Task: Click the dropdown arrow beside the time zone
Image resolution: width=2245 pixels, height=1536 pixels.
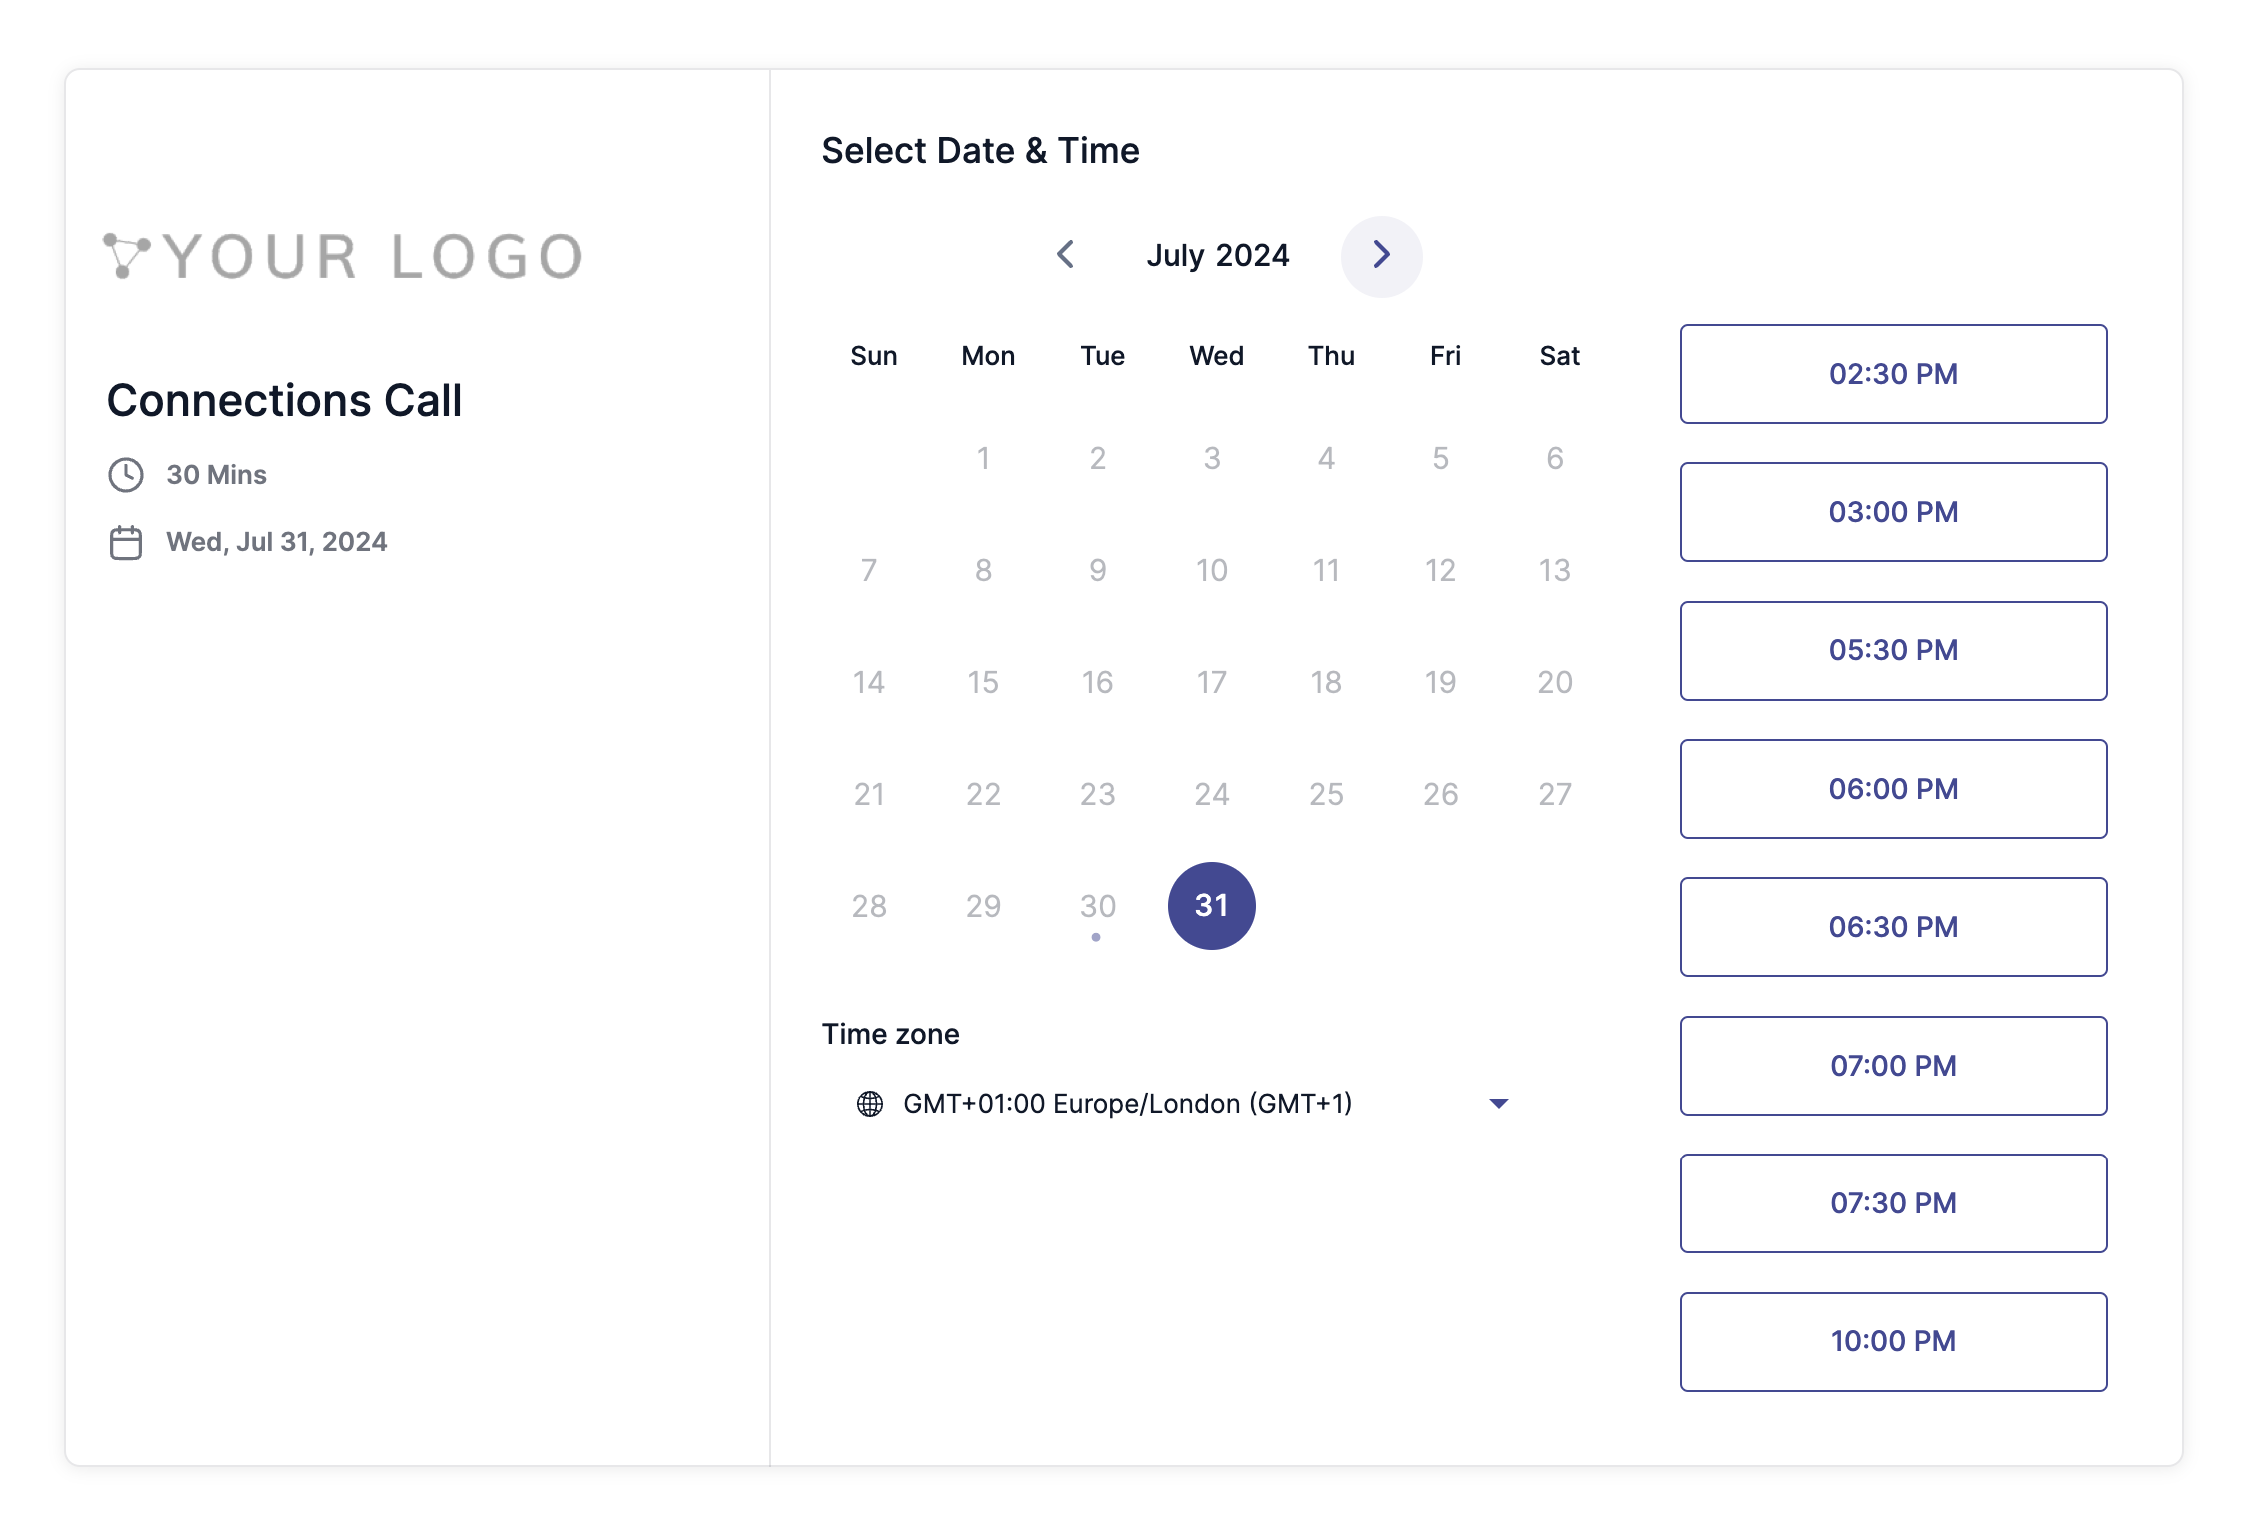Action: (x=1498, y=1103)
